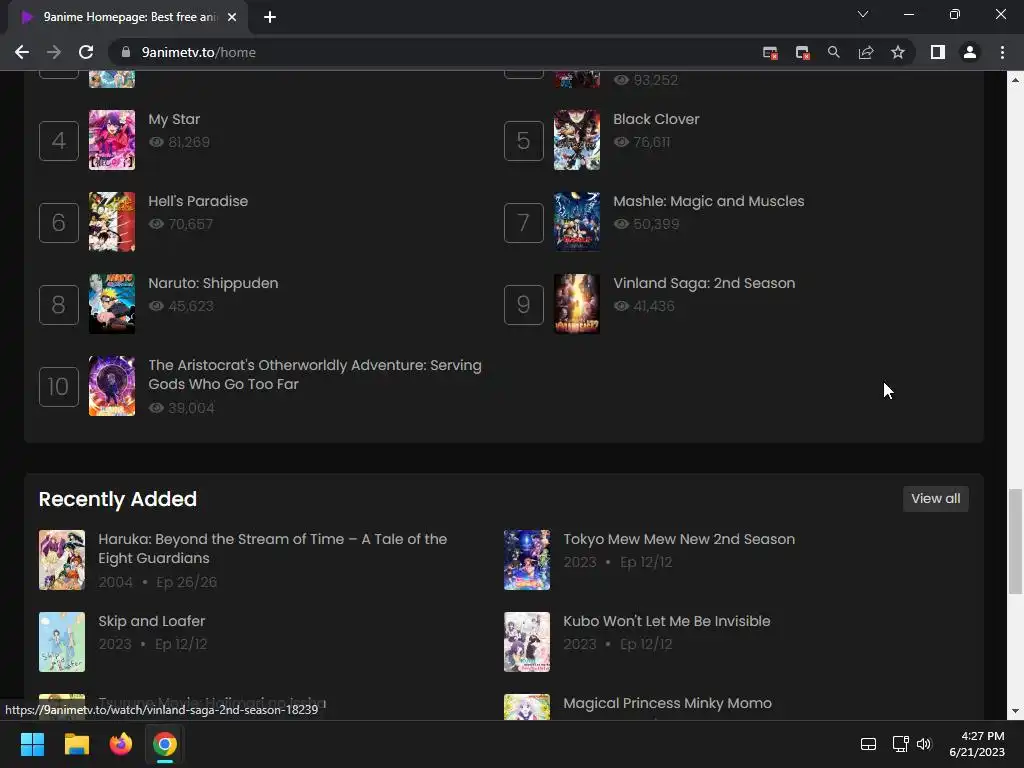Open Naruto: Shippuden title link
This screenshot has width=1024, height=768.
[x=213, y=283]
